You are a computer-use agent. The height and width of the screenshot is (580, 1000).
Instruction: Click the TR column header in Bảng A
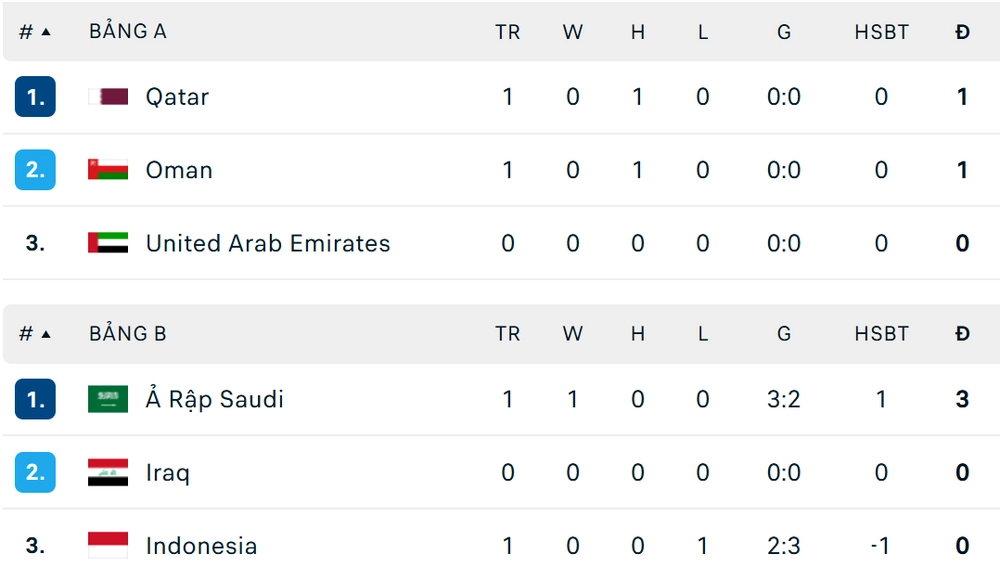(x=507, y=32)
